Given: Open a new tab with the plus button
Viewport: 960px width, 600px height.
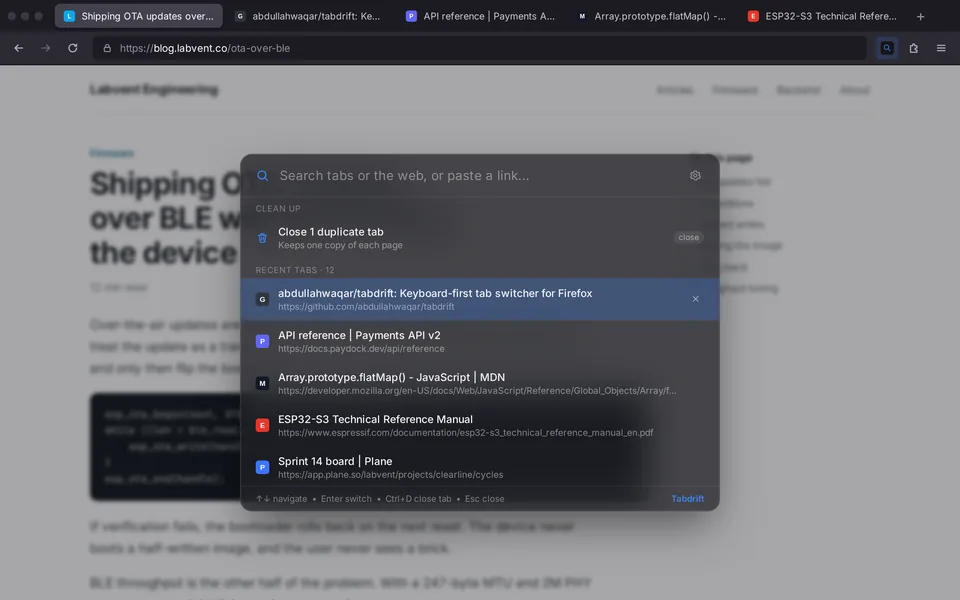Looking at the screenshot, I should (x=920, y=17).
